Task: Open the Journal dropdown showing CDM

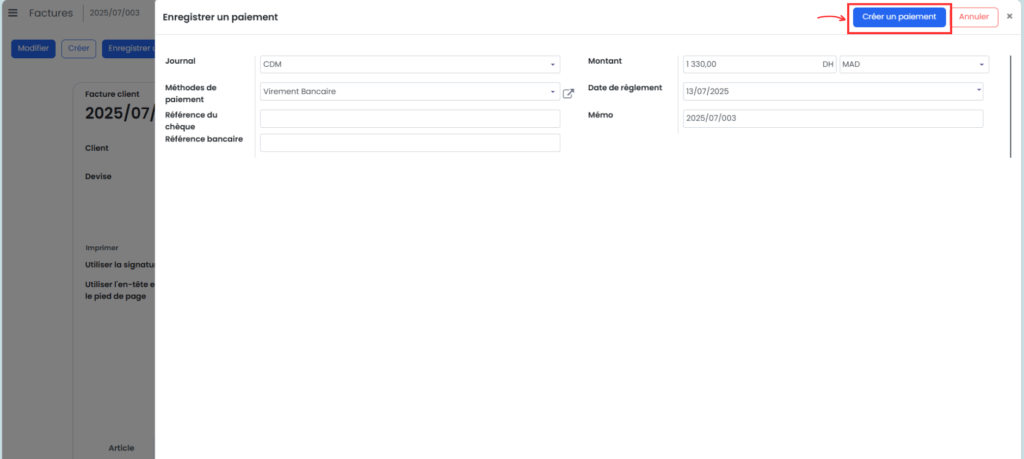Action: (x=410, y=65)
